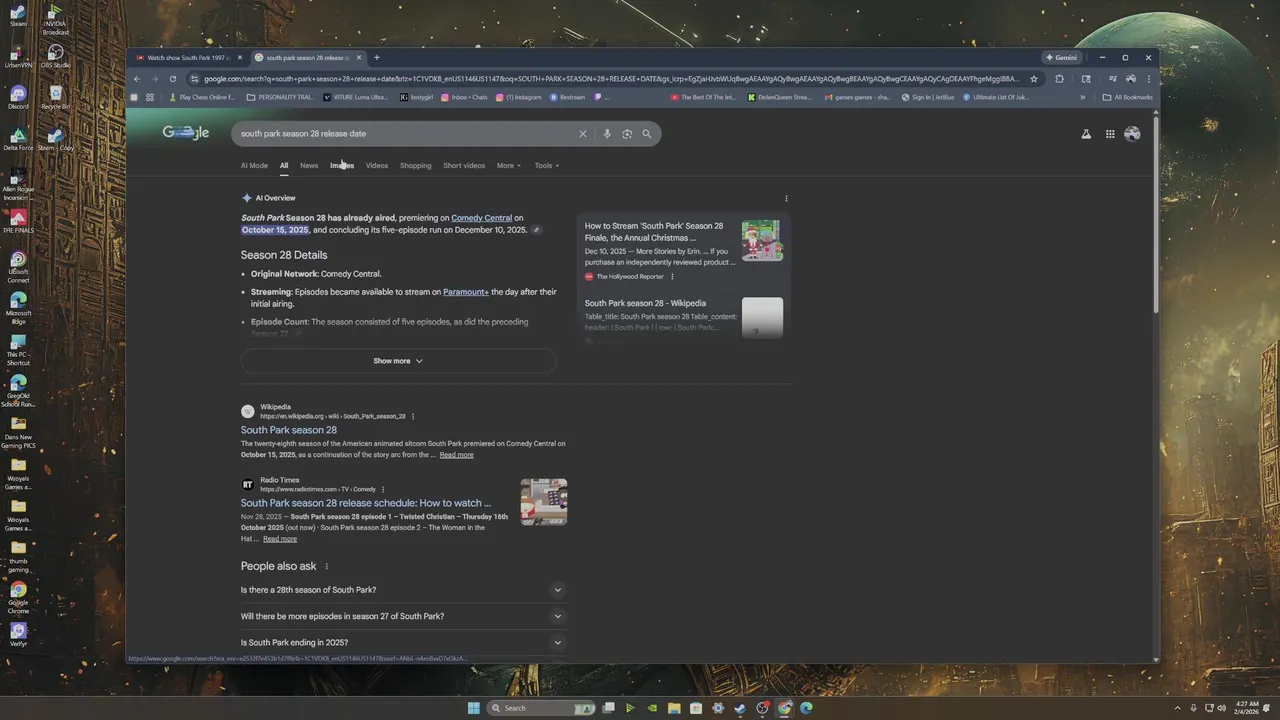
Task: Open the Hollywood Reporter article thumbnail
Action: tap(762, 241)
